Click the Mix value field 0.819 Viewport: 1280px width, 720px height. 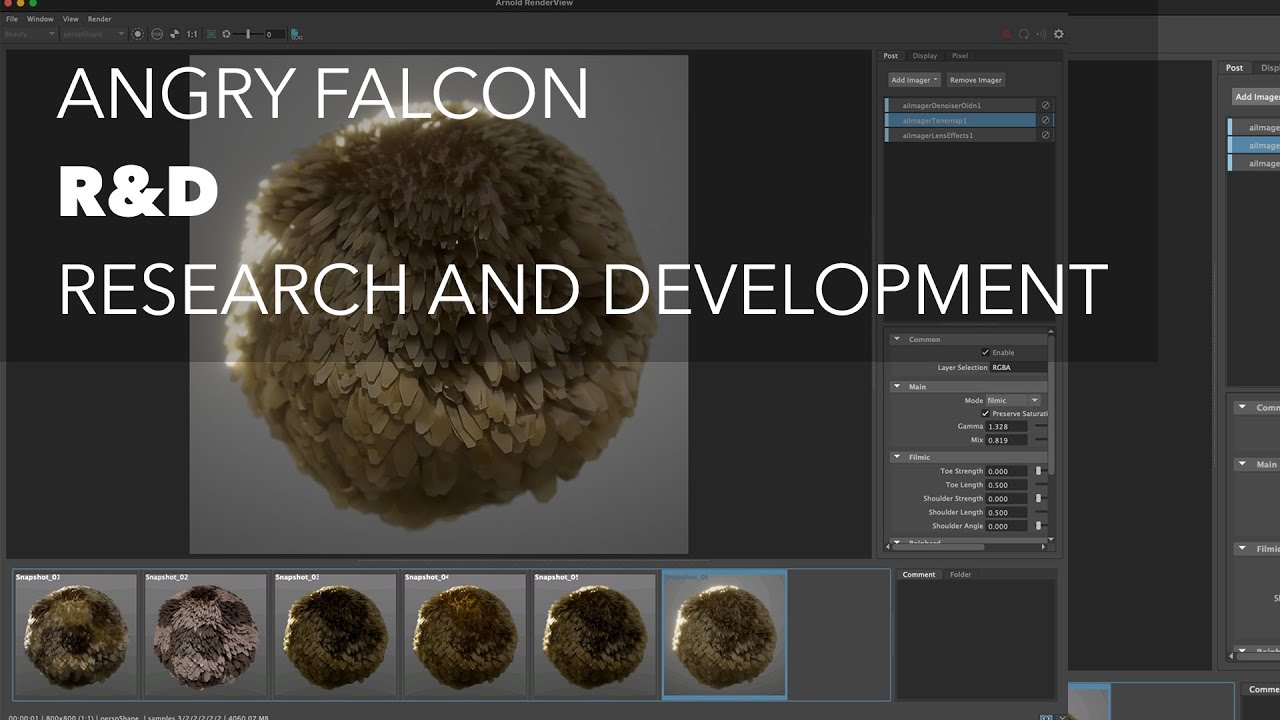point(1006,440)
